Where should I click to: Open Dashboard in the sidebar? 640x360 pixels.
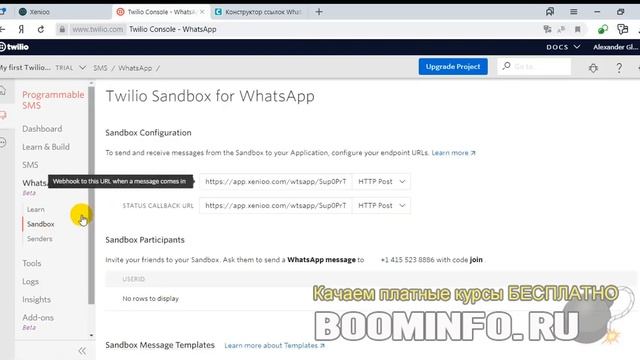click(42, 129)
